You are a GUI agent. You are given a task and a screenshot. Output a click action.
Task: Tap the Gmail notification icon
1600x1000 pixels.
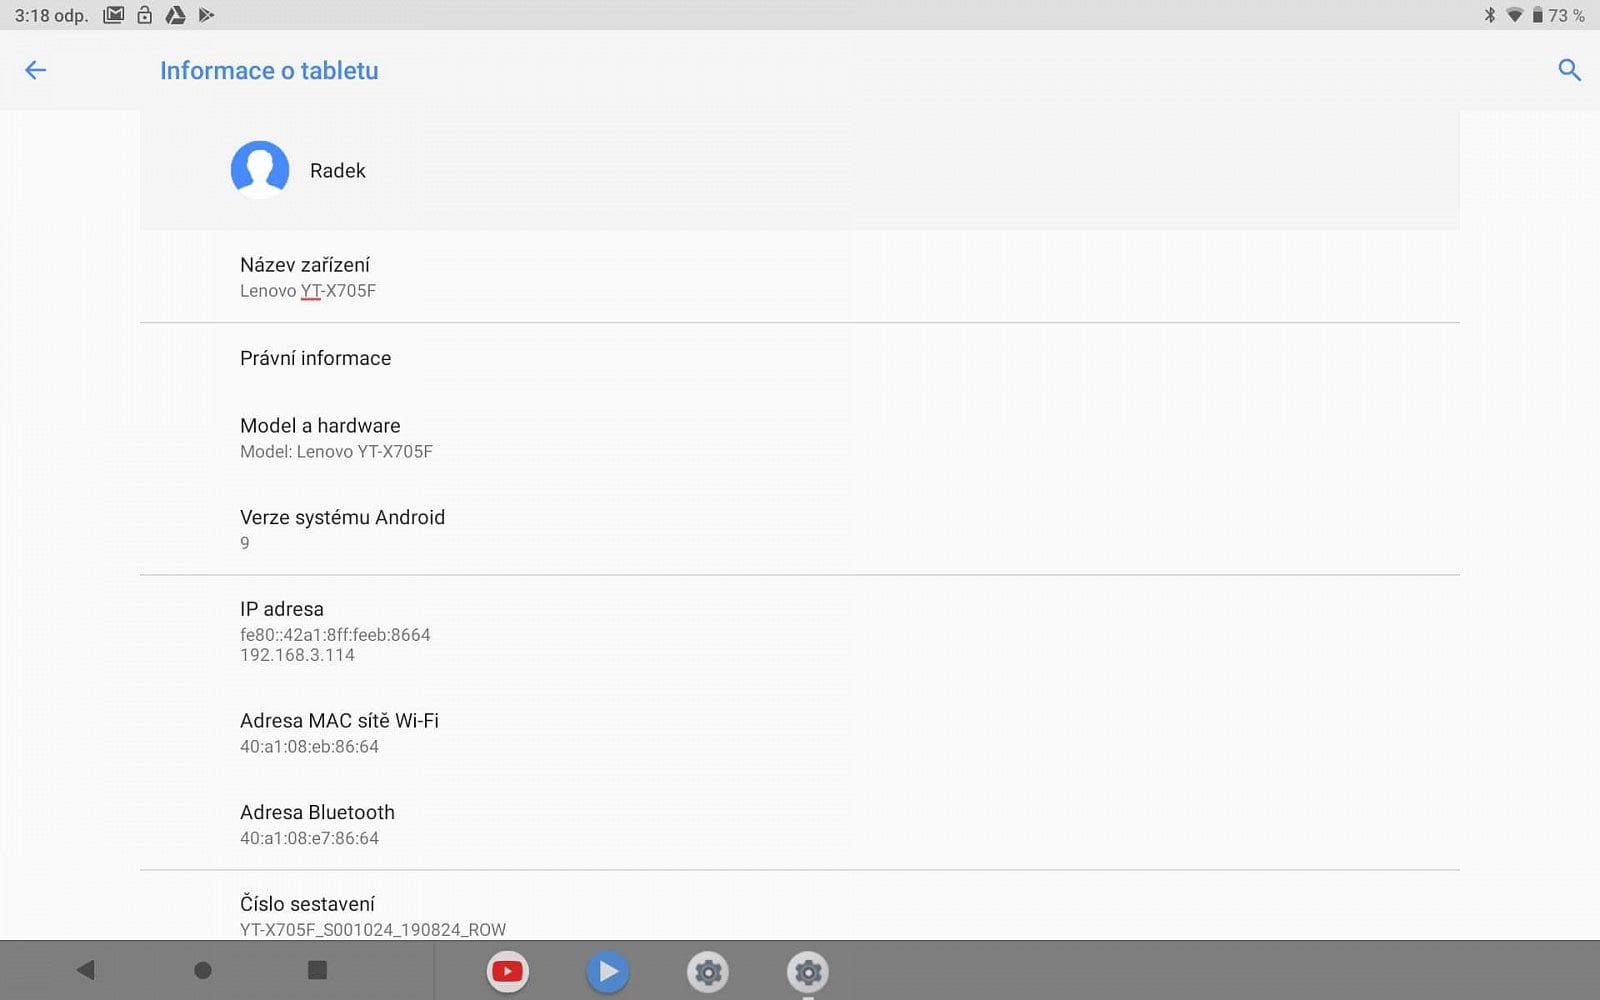[113, 15]
